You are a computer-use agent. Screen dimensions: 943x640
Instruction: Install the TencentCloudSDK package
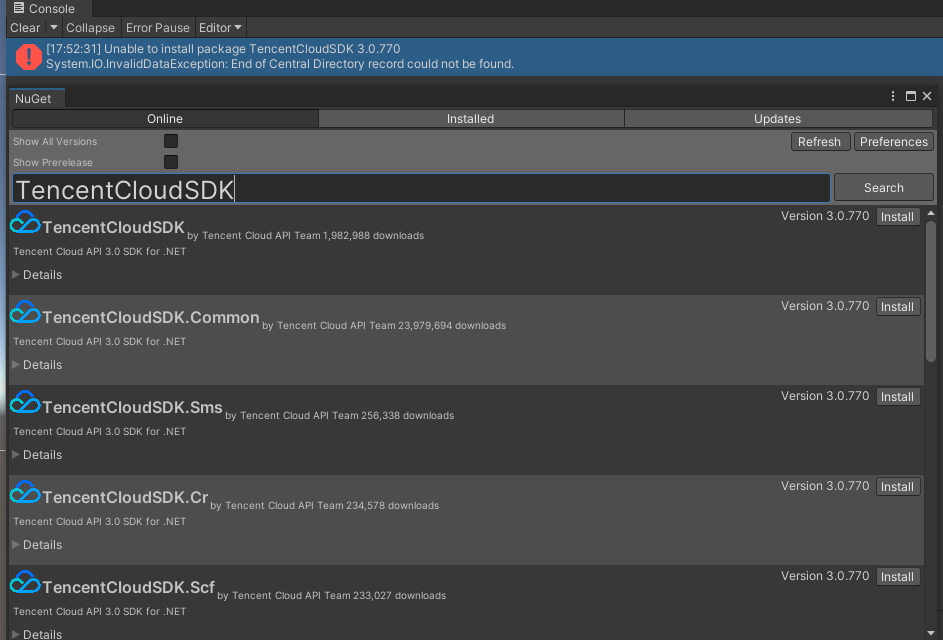pos(897,216)
